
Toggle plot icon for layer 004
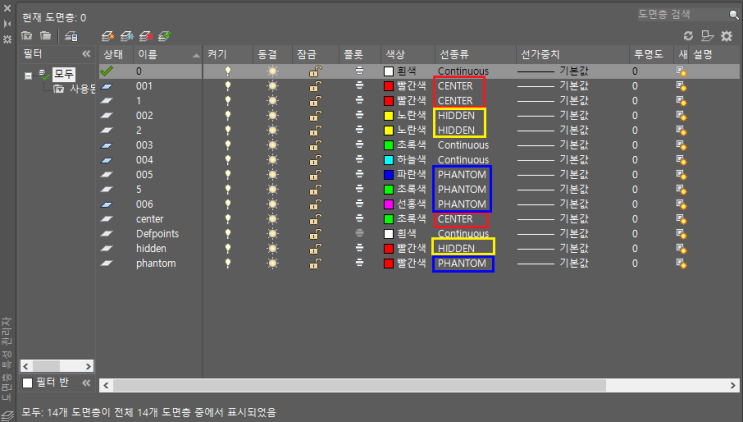360,159
